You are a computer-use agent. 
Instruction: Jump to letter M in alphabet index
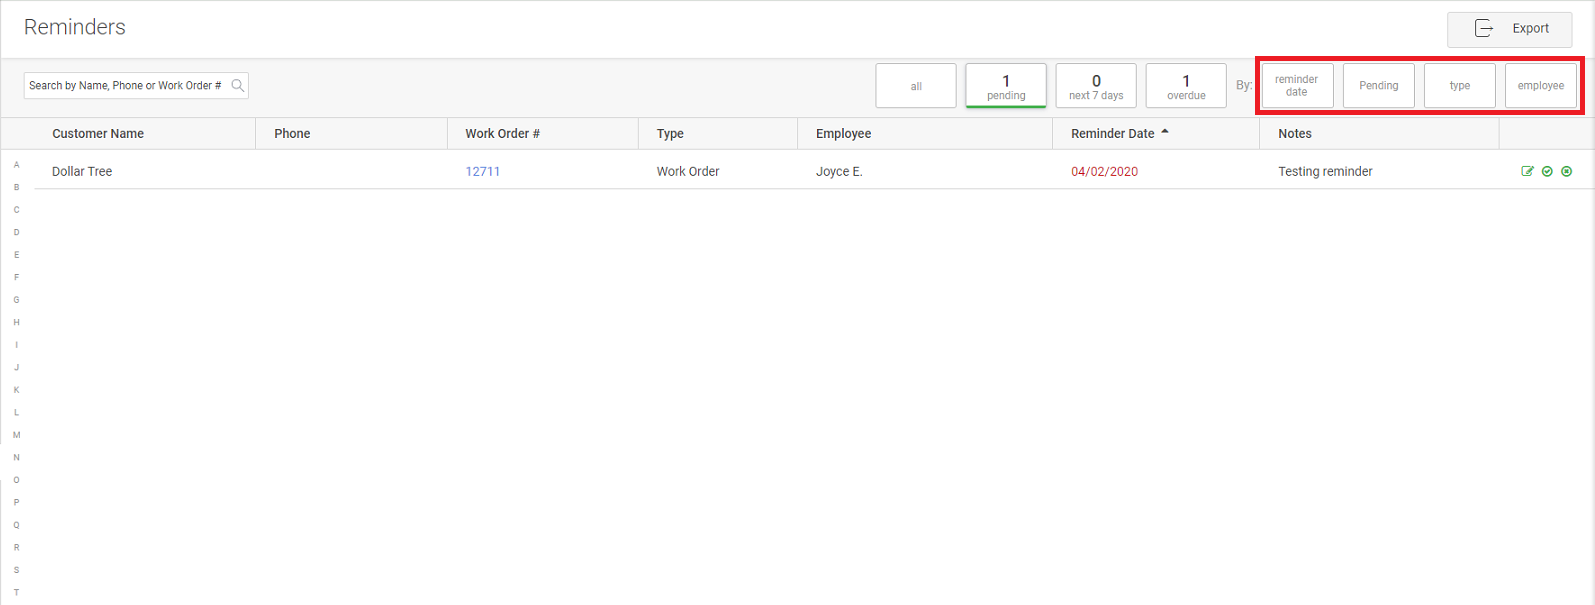tap(16, 435)
